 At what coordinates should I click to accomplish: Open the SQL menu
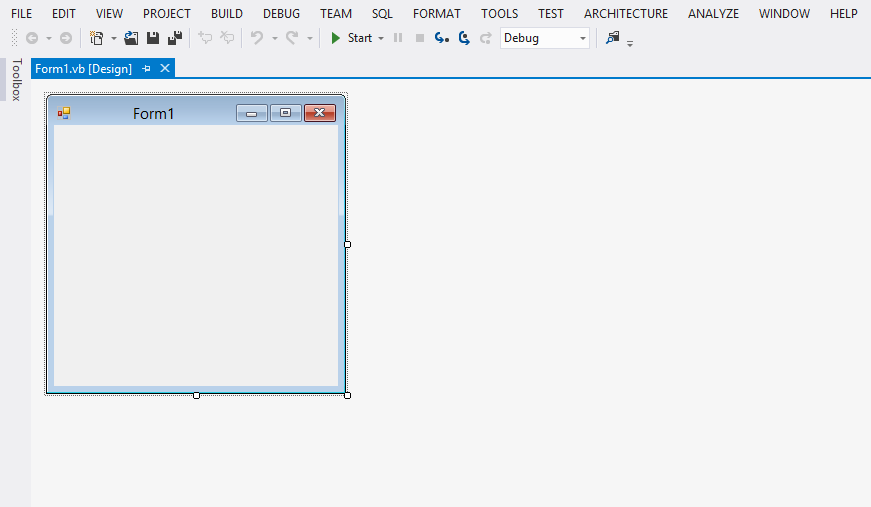pos(382,13)
